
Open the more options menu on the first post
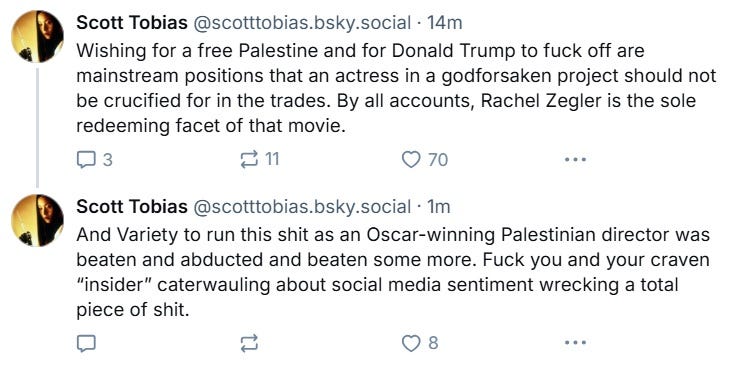[575, 160]
